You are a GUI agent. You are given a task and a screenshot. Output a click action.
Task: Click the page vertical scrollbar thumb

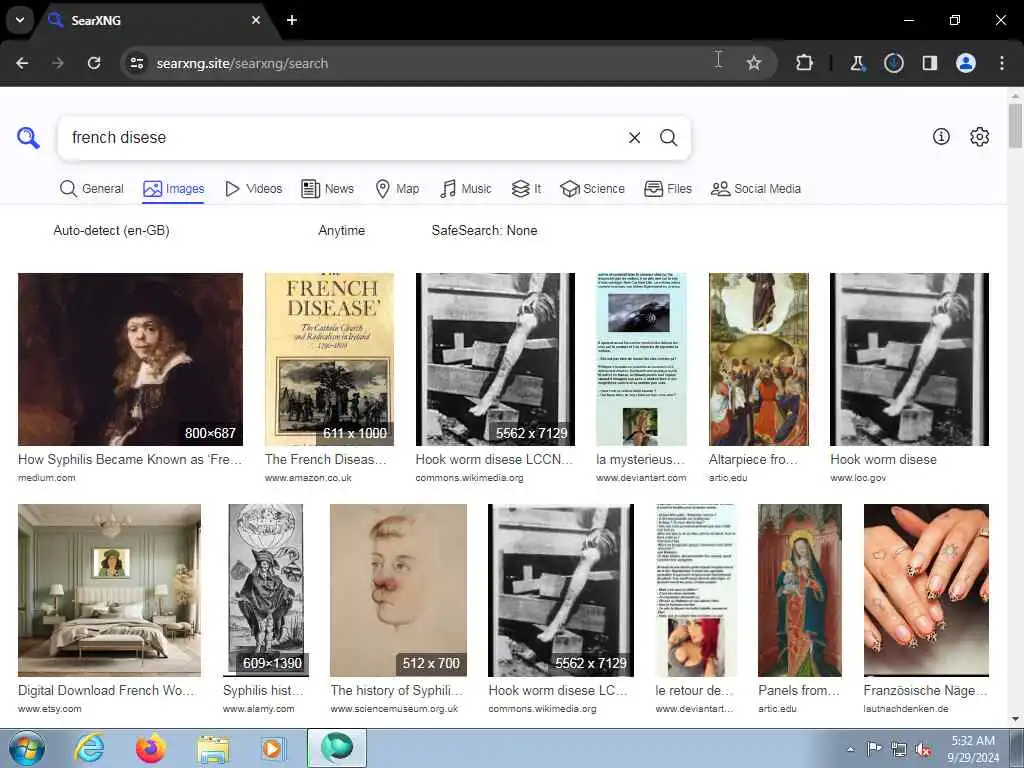click(1016, 125)
